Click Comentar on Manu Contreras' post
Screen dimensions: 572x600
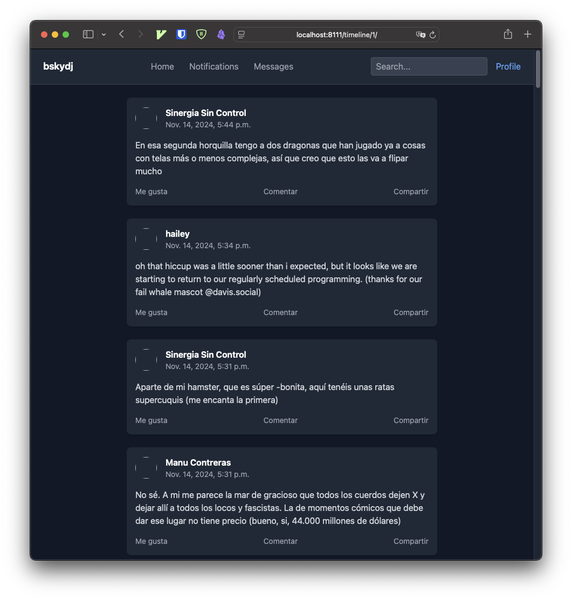(x=280, y=541)
